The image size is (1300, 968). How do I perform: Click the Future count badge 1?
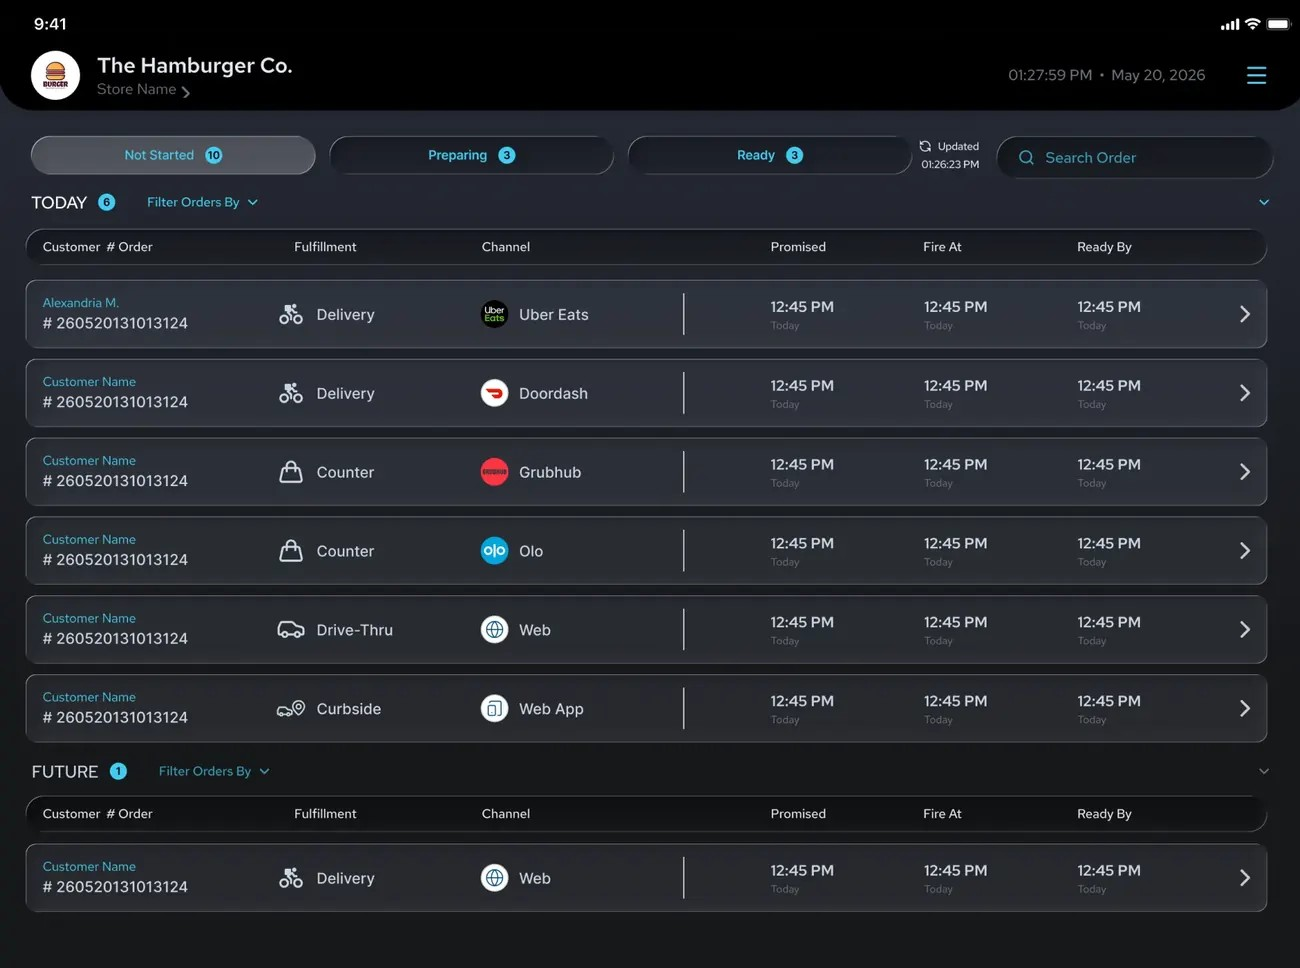coord(118,771)
